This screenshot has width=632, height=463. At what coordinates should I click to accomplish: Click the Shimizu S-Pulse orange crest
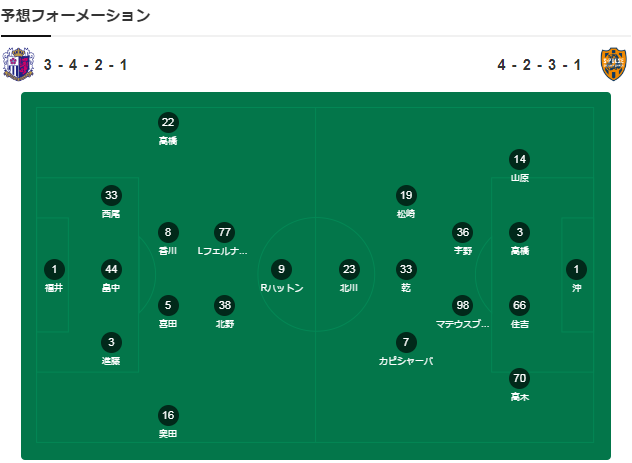(613, 64)
